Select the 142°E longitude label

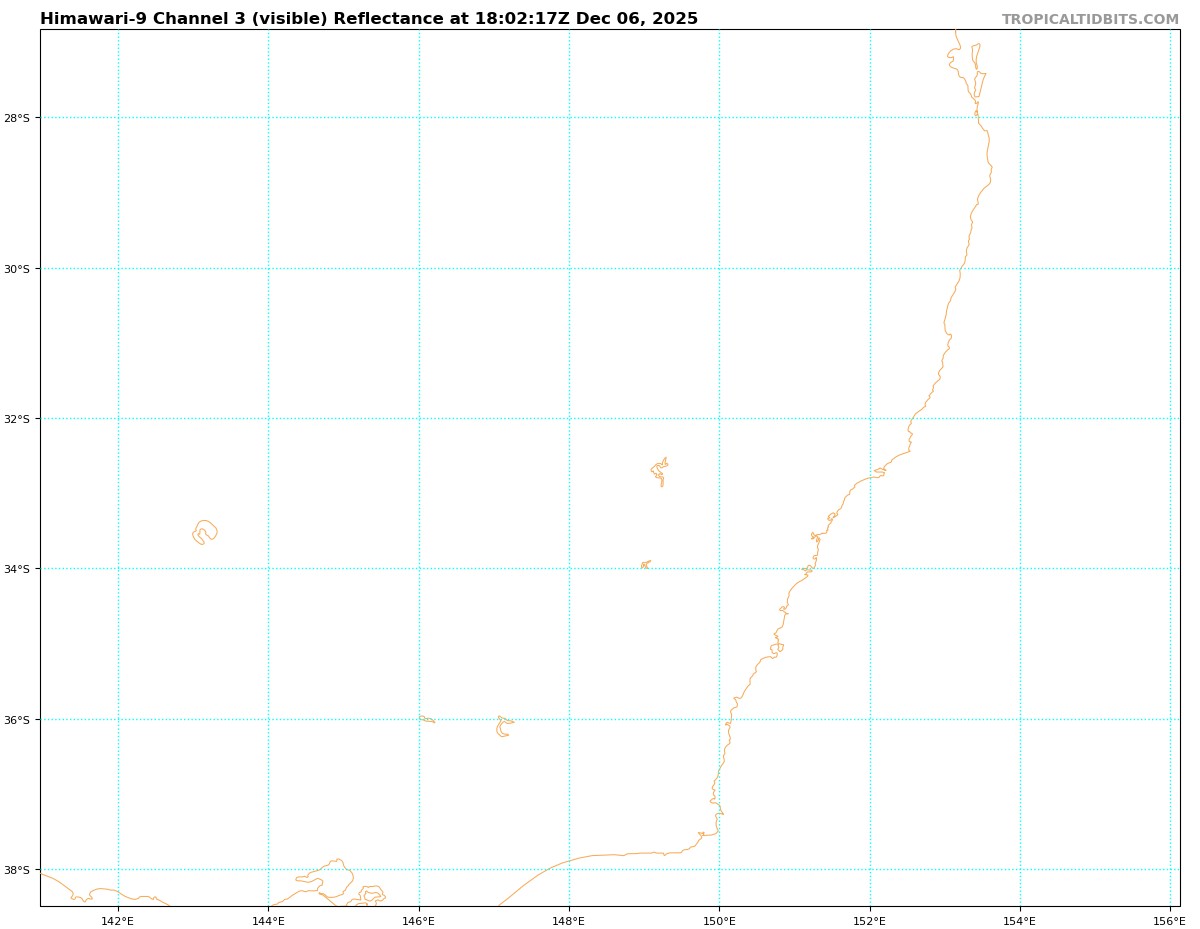click(x=118, y=921)
